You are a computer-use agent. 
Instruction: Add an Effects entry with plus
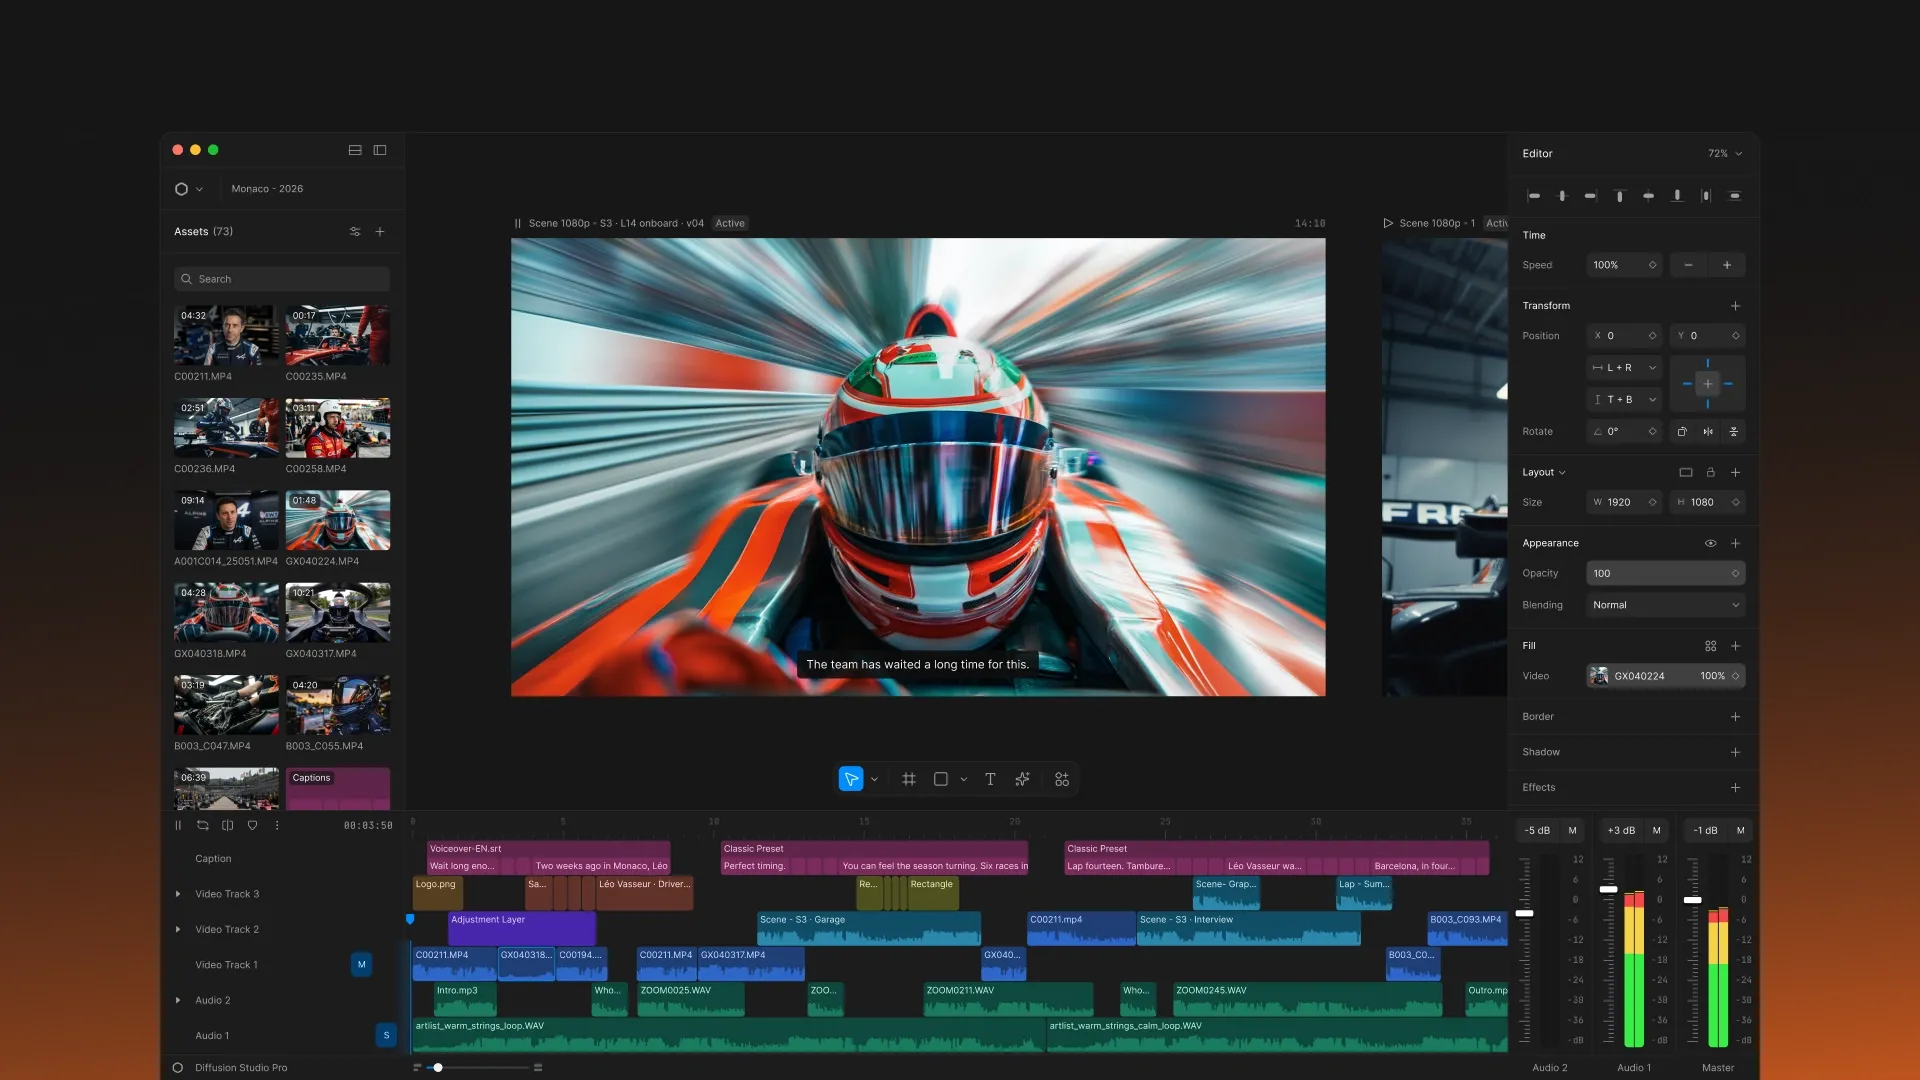[1735, 787]
